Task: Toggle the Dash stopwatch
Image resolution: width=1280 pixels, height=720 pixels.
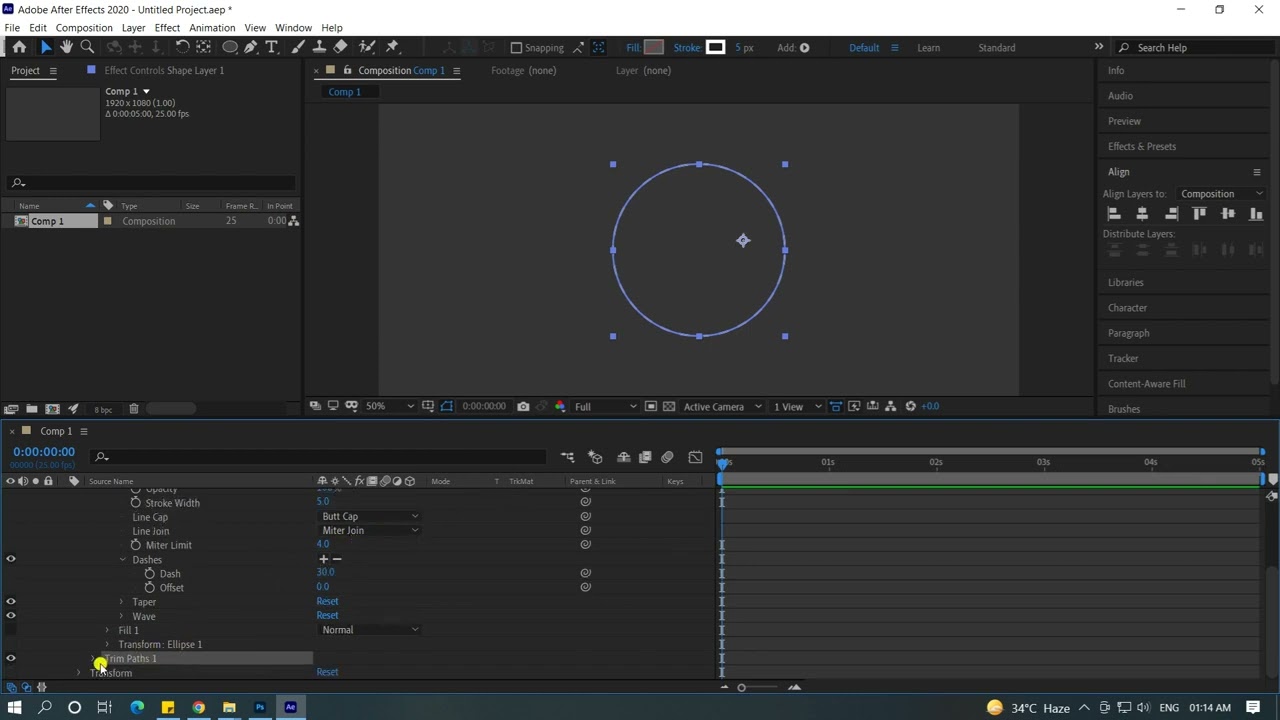Action: [150, 574]
